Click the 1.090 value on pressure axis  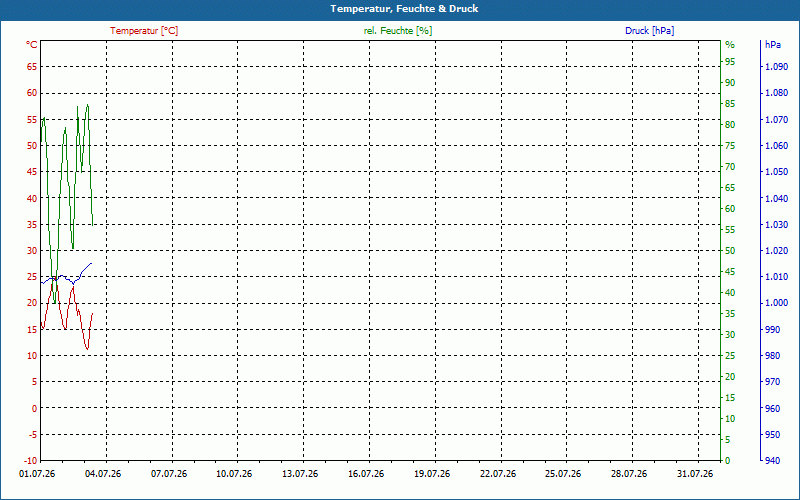point(777,66)
